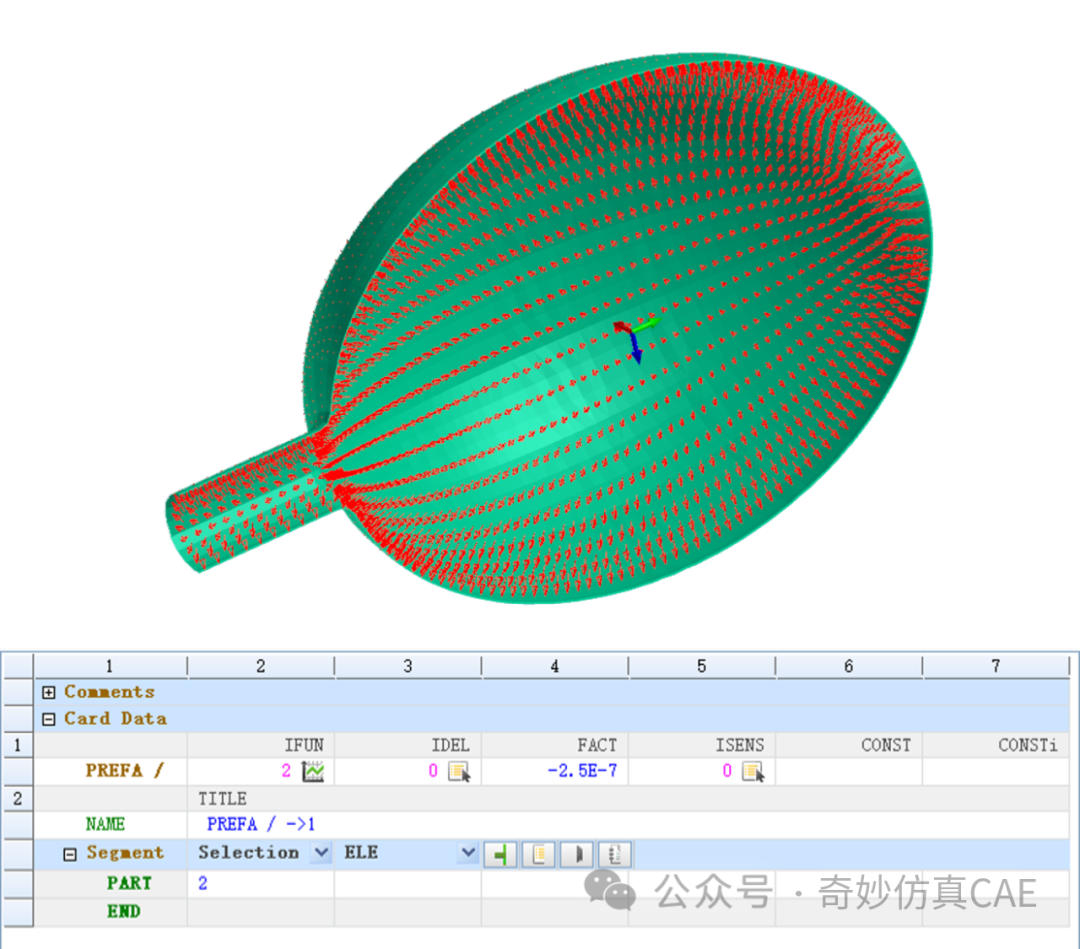Image resolution: width=1080 pixels, height=949 pixels.
Task: Click the IFUN column label
Action: click(x=304, y=745)
